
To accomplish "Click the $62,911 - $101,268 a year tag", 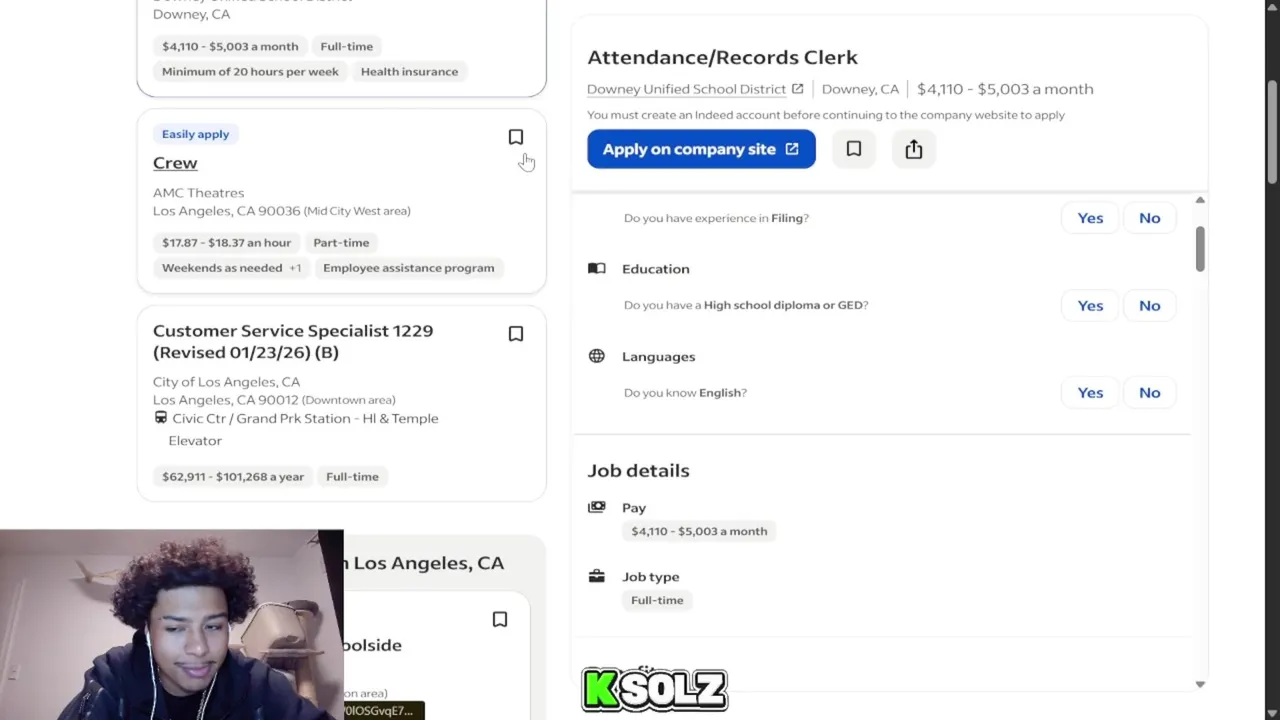I will coord(233,477).
